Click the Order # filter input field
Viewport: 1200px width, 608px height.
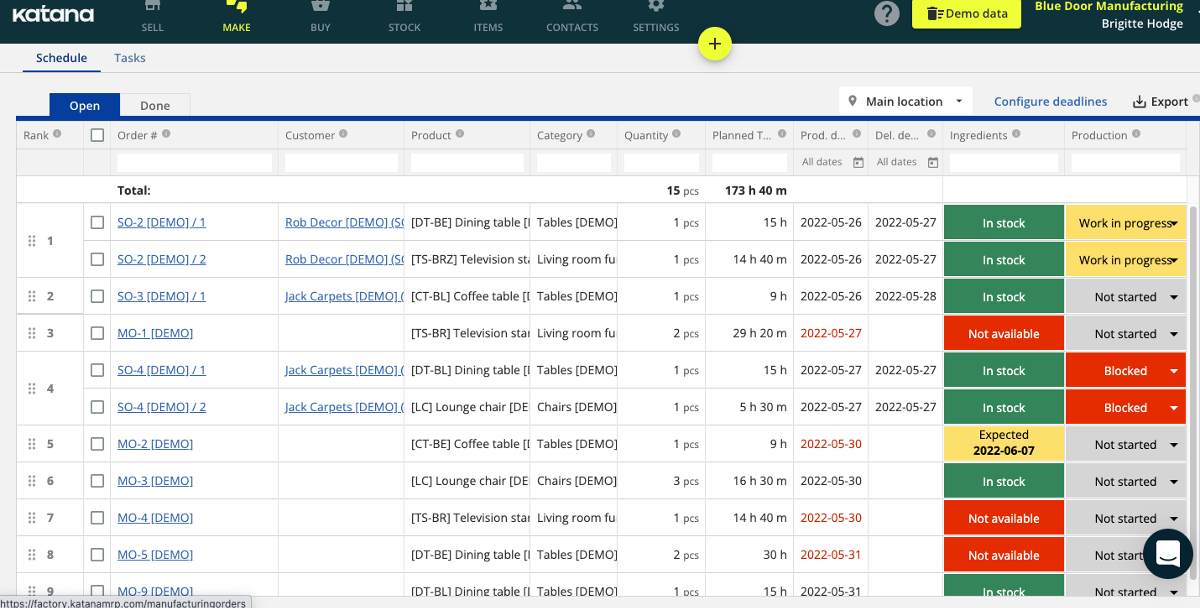194,162
